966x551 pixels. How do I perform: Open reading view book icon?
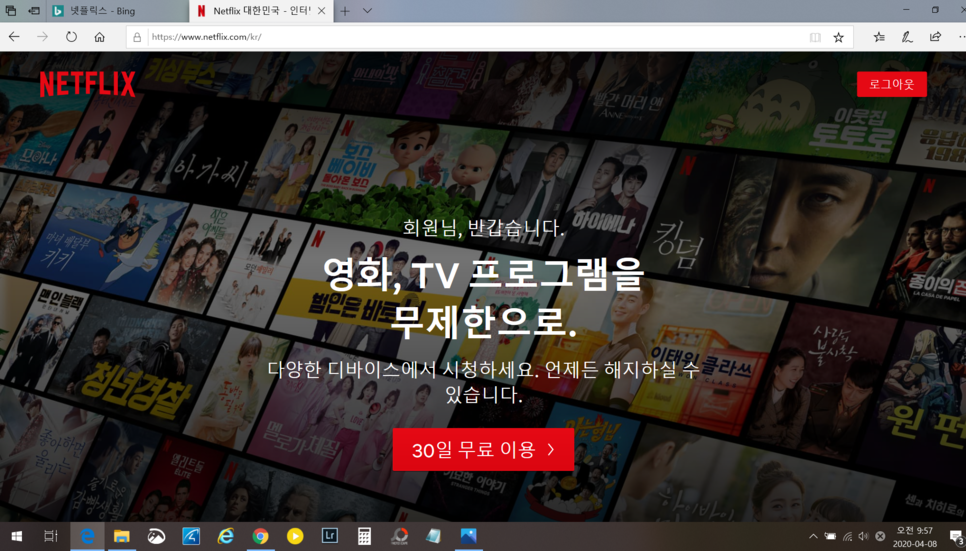(x=815, y=38)
